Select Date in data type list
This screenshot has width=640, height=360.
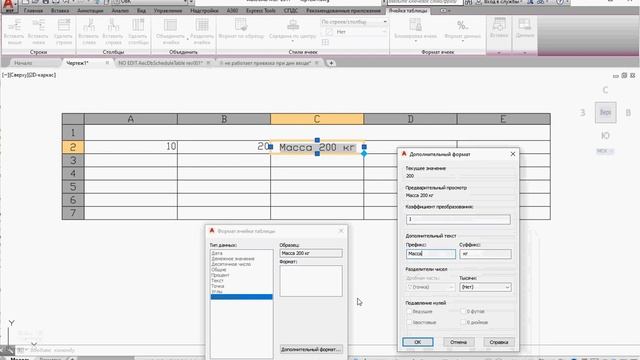click(x=217, y=253)
